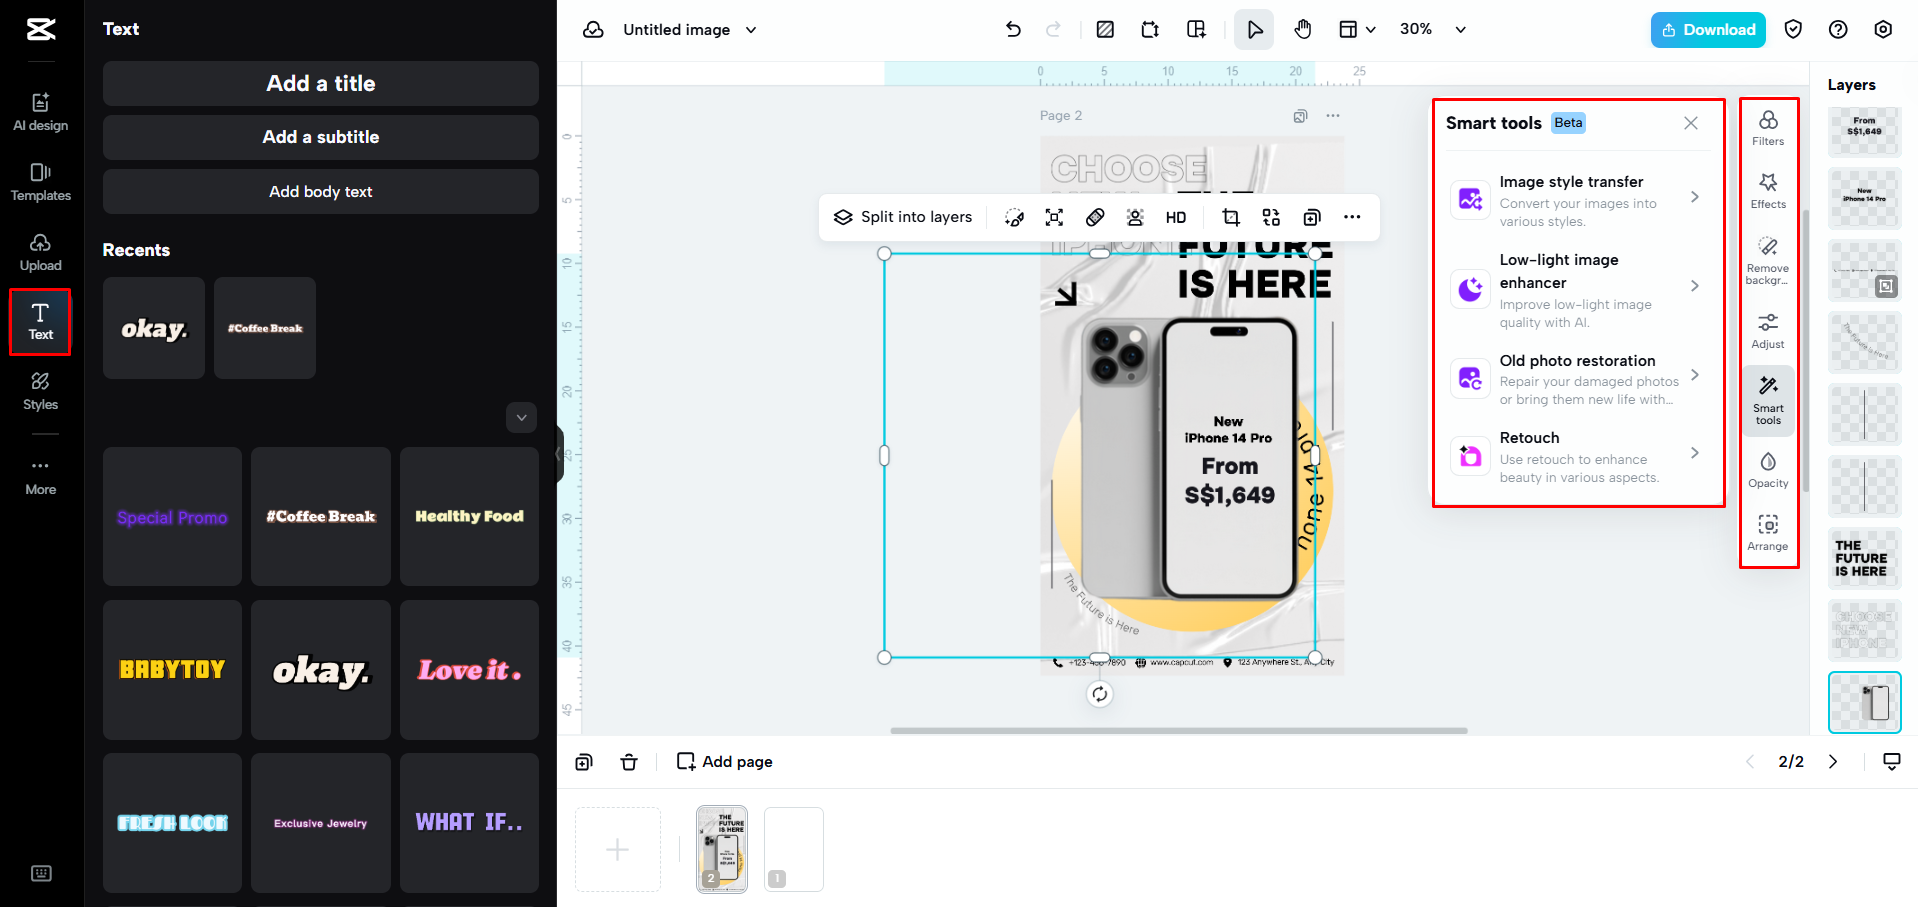1918x907 pixels.
Task: Expand the Recents text styles chevron
Action: pyautogui.click(x=521, y=417)
